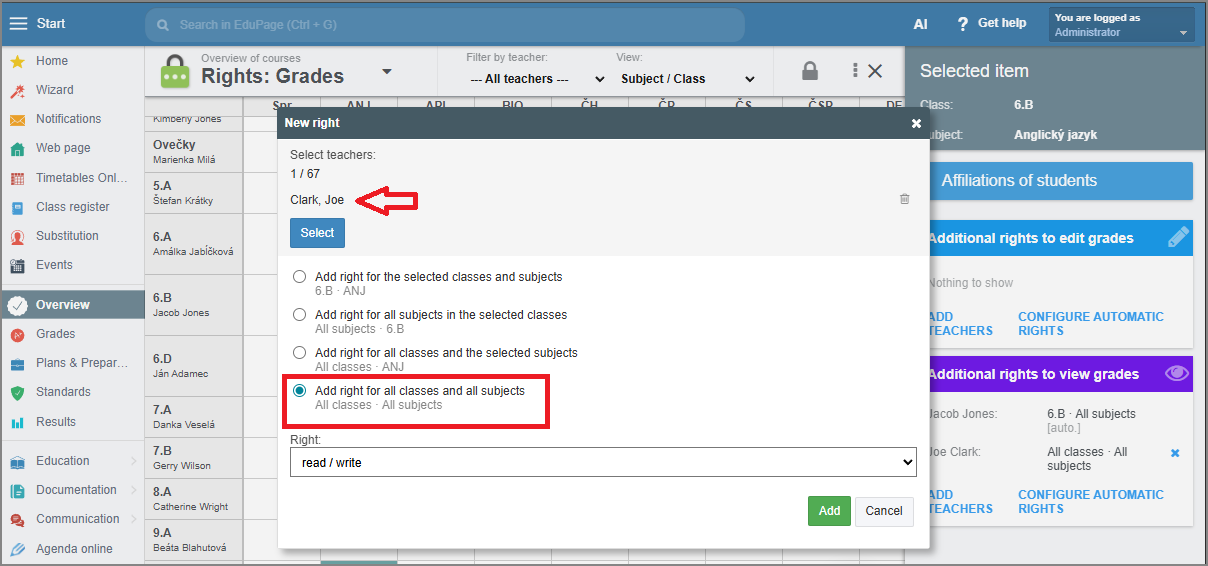The width and height of the screenshot is (1208, 566).
Task: Open the View Subject / Class dropdown
Action: (687, 79)
